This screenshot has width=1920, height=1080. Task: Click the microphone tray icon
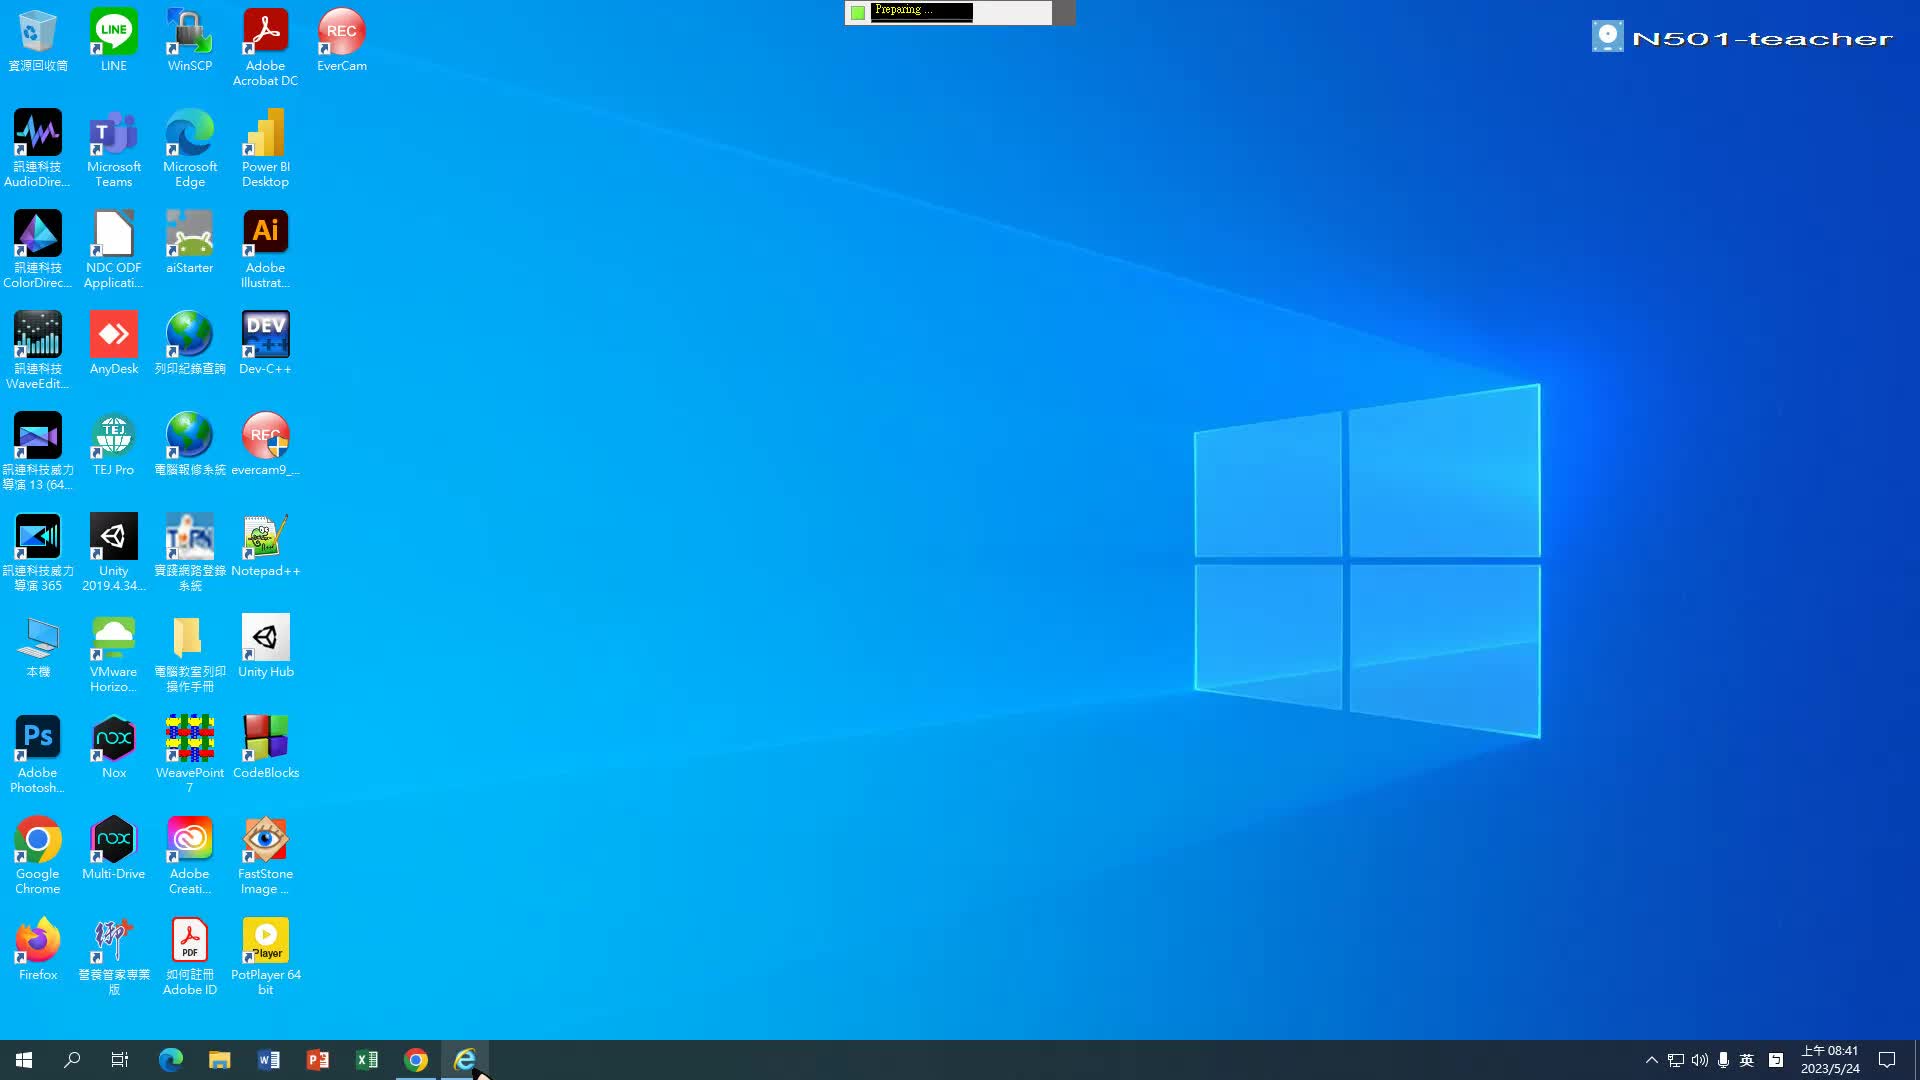[x=1723, y=1060]
